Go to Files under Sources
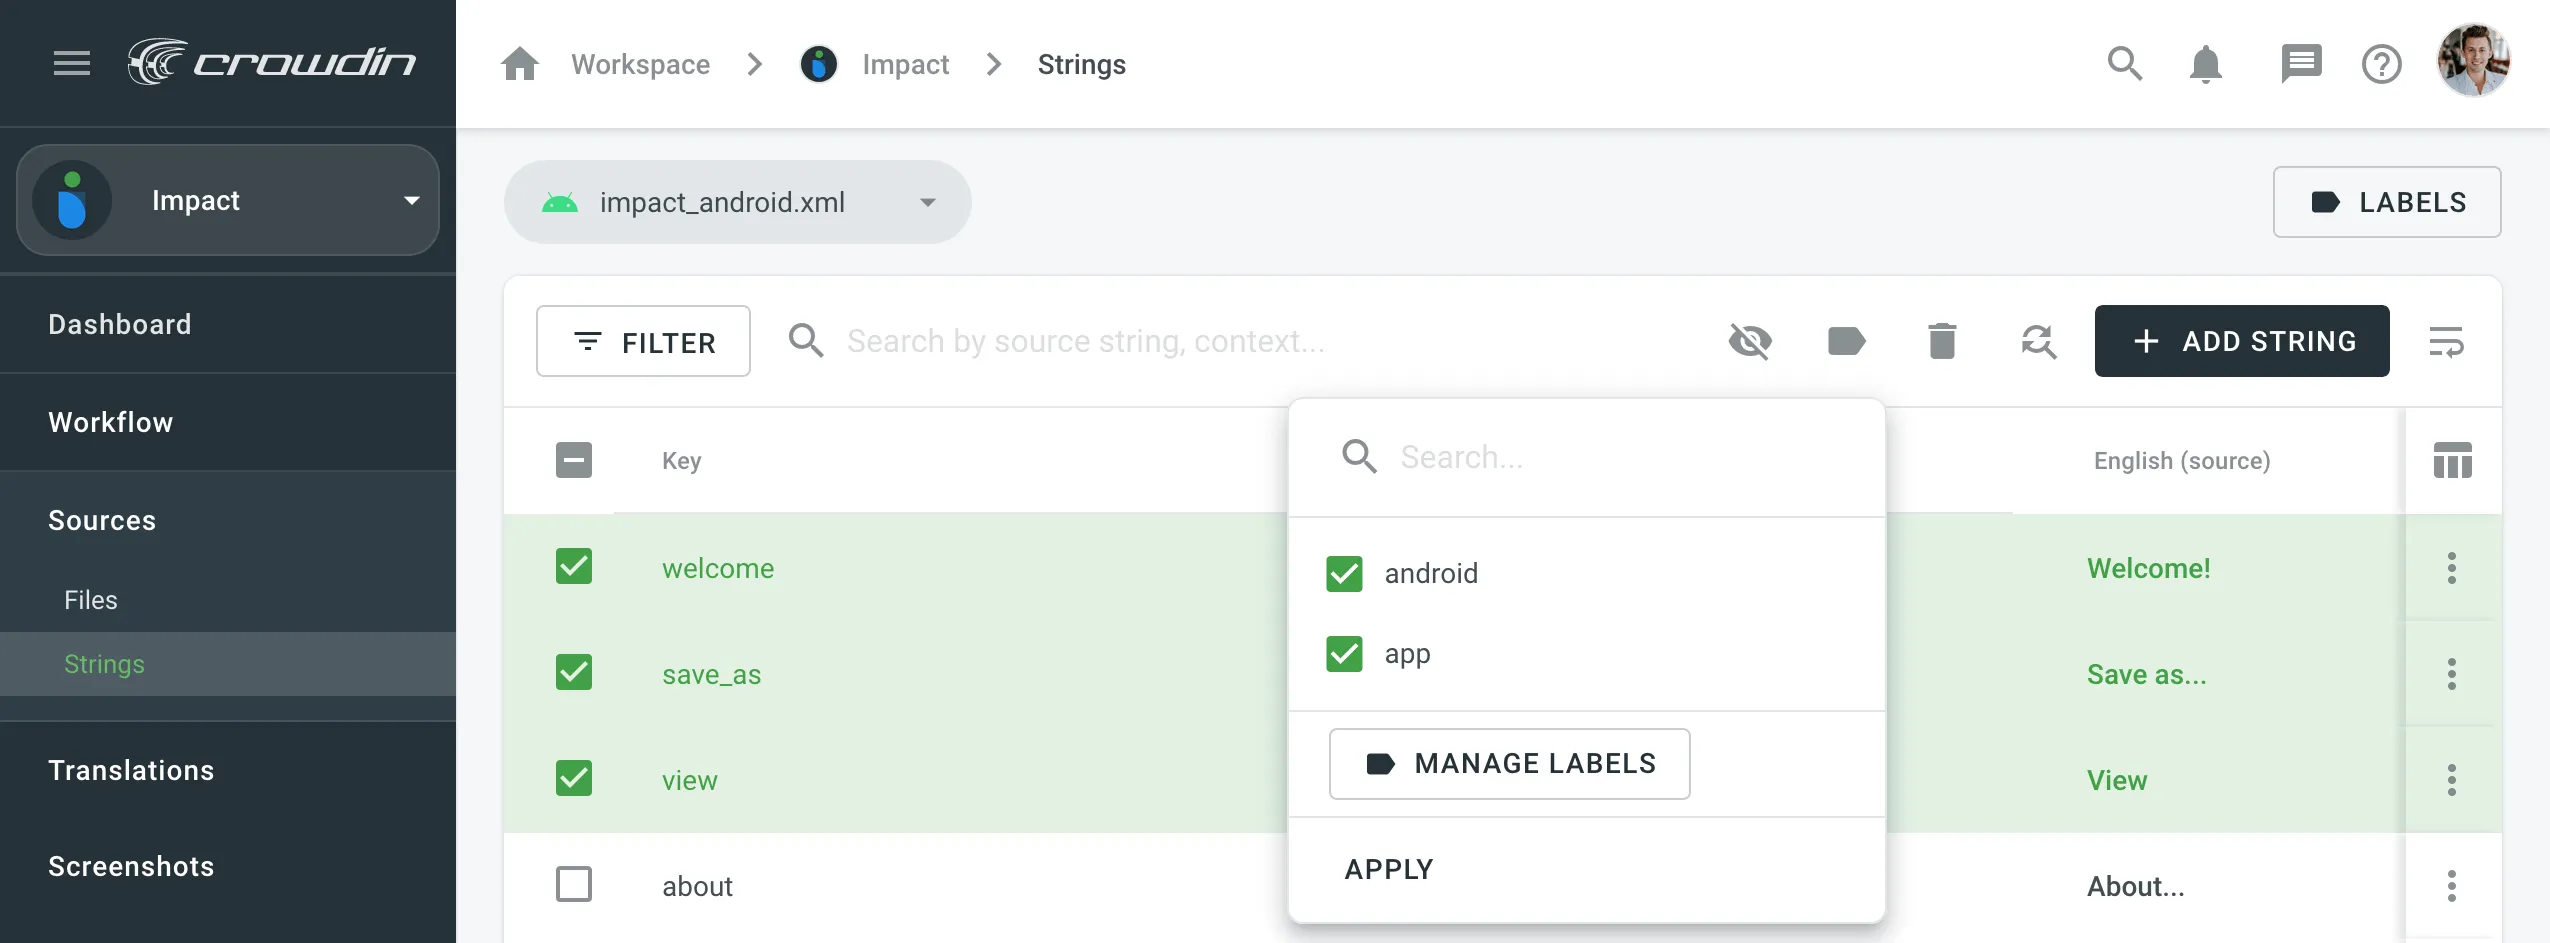The image size is (2550, 943). (x=91, y=600)
